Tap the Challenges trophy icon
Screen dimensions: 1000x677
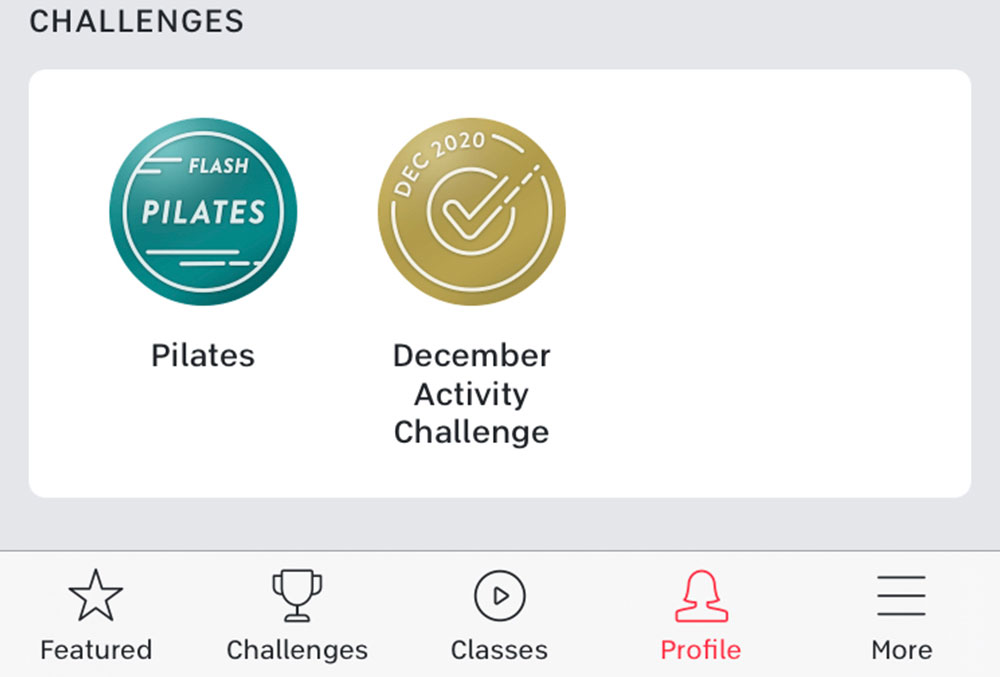pos(297,595)
